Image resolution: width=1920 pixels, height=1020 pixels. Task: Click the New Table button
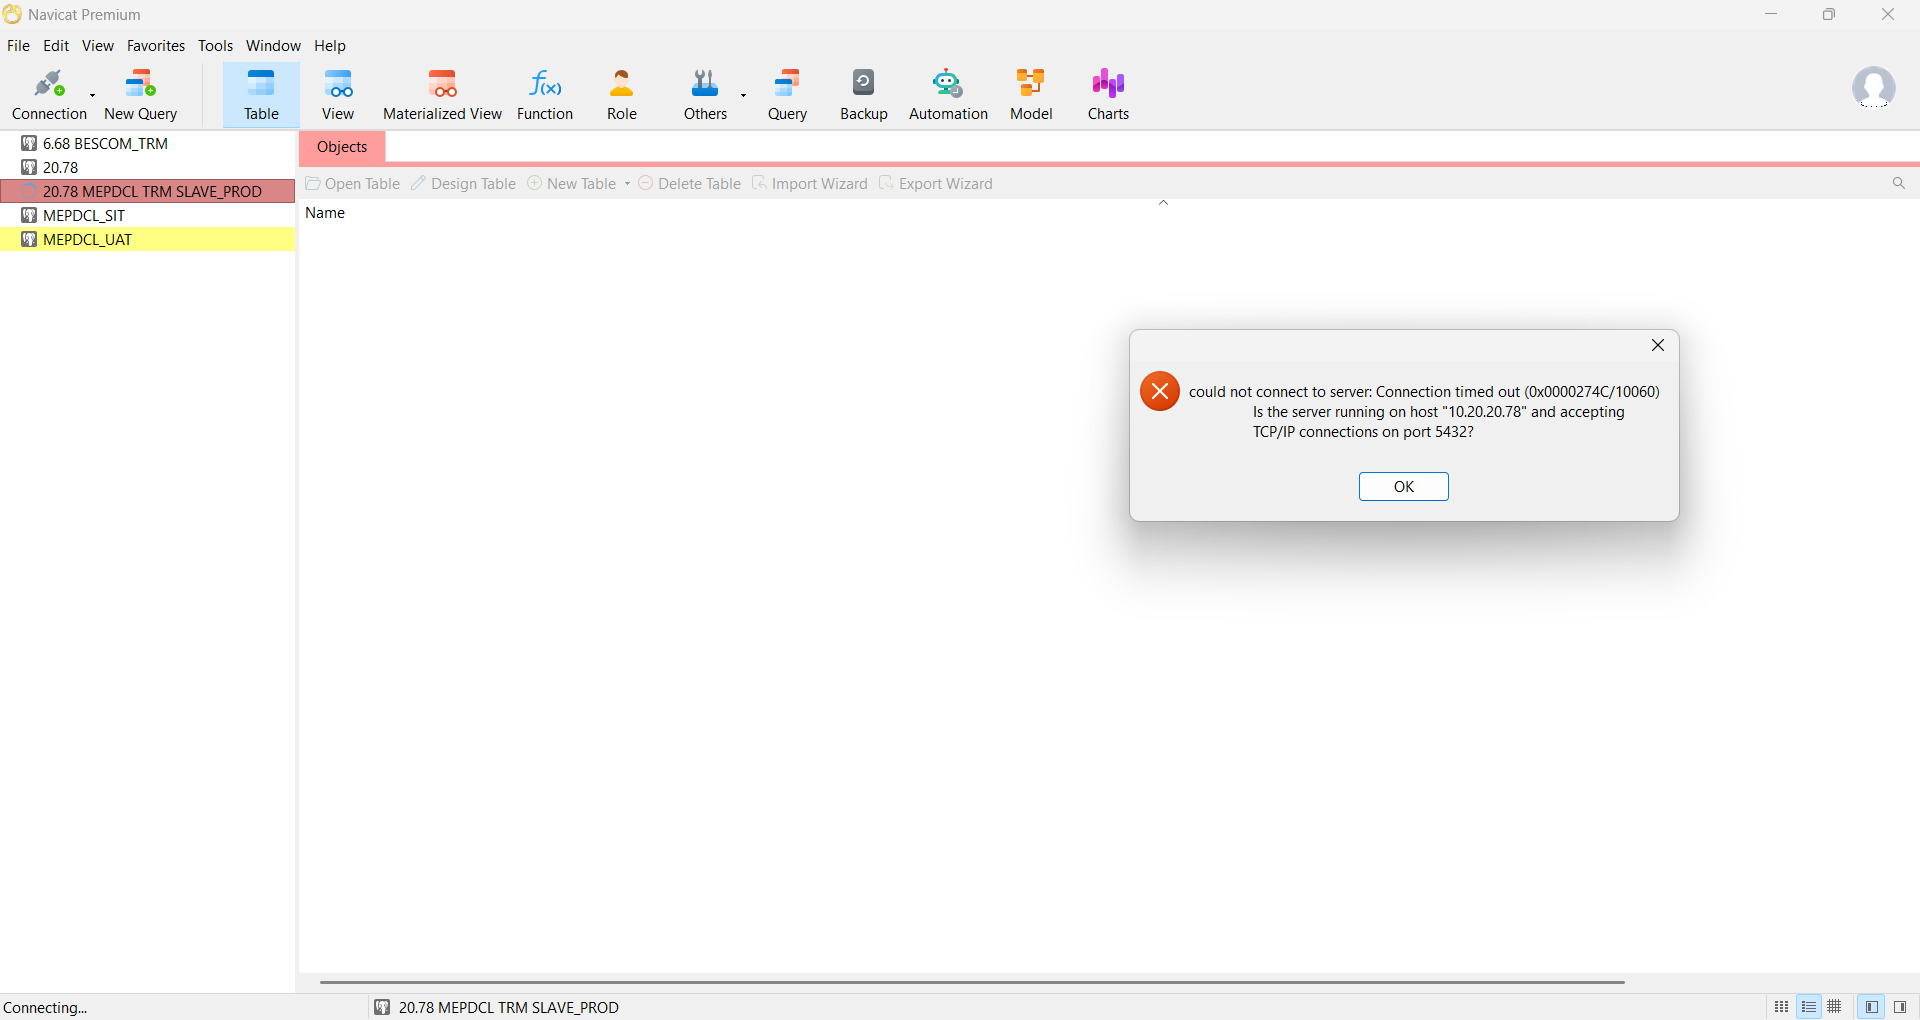click(572, 184)
